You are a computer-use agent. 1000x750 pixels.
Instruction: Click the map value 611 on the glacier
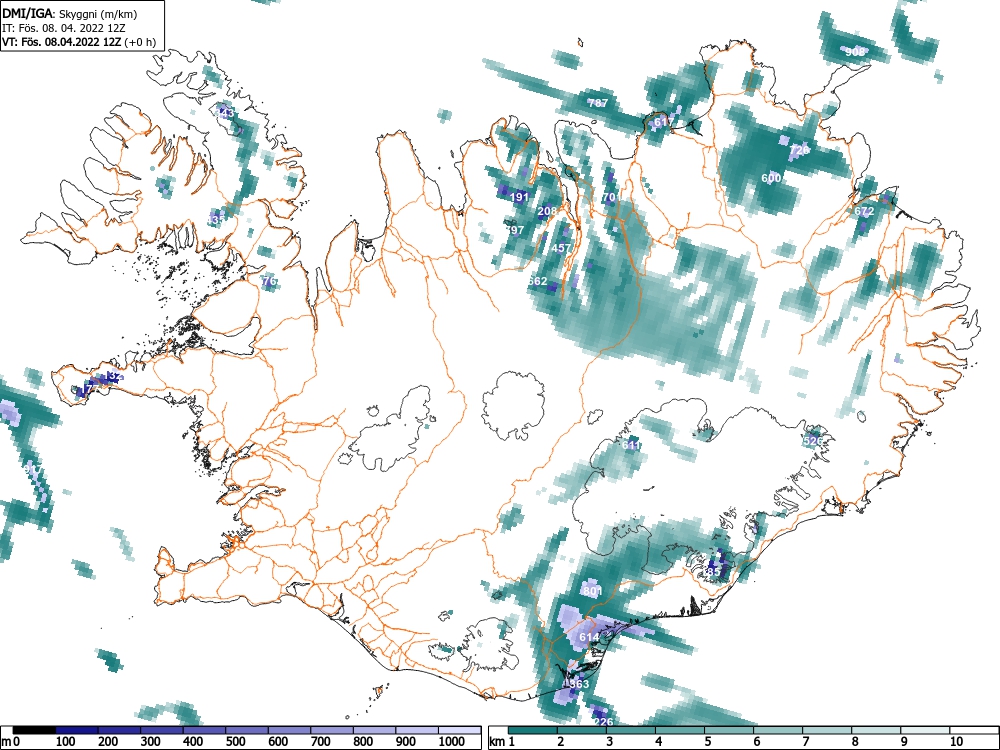[631, 445]
